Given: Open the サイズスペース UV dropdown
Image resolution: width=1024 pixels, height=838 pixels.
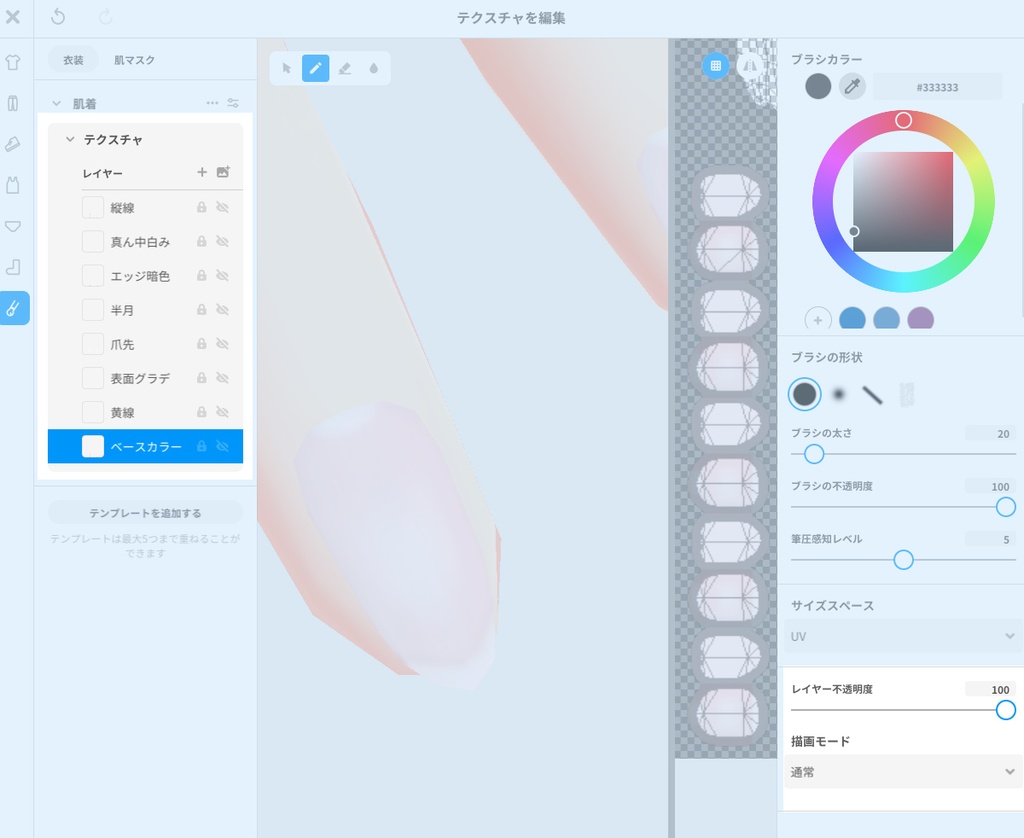Looking at the screenshot, I should (x=902, y=636).
